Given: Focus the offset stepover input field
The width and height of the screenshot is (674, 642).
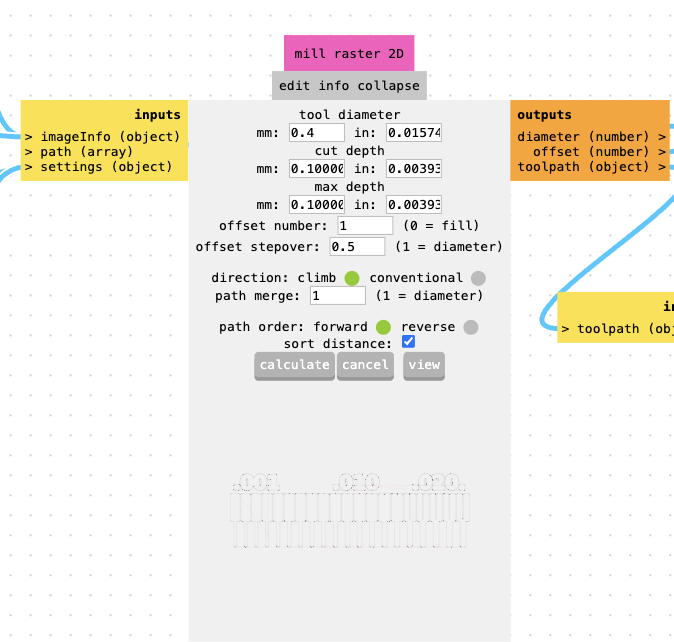Looking at the screenshot, I should (357, 246).
